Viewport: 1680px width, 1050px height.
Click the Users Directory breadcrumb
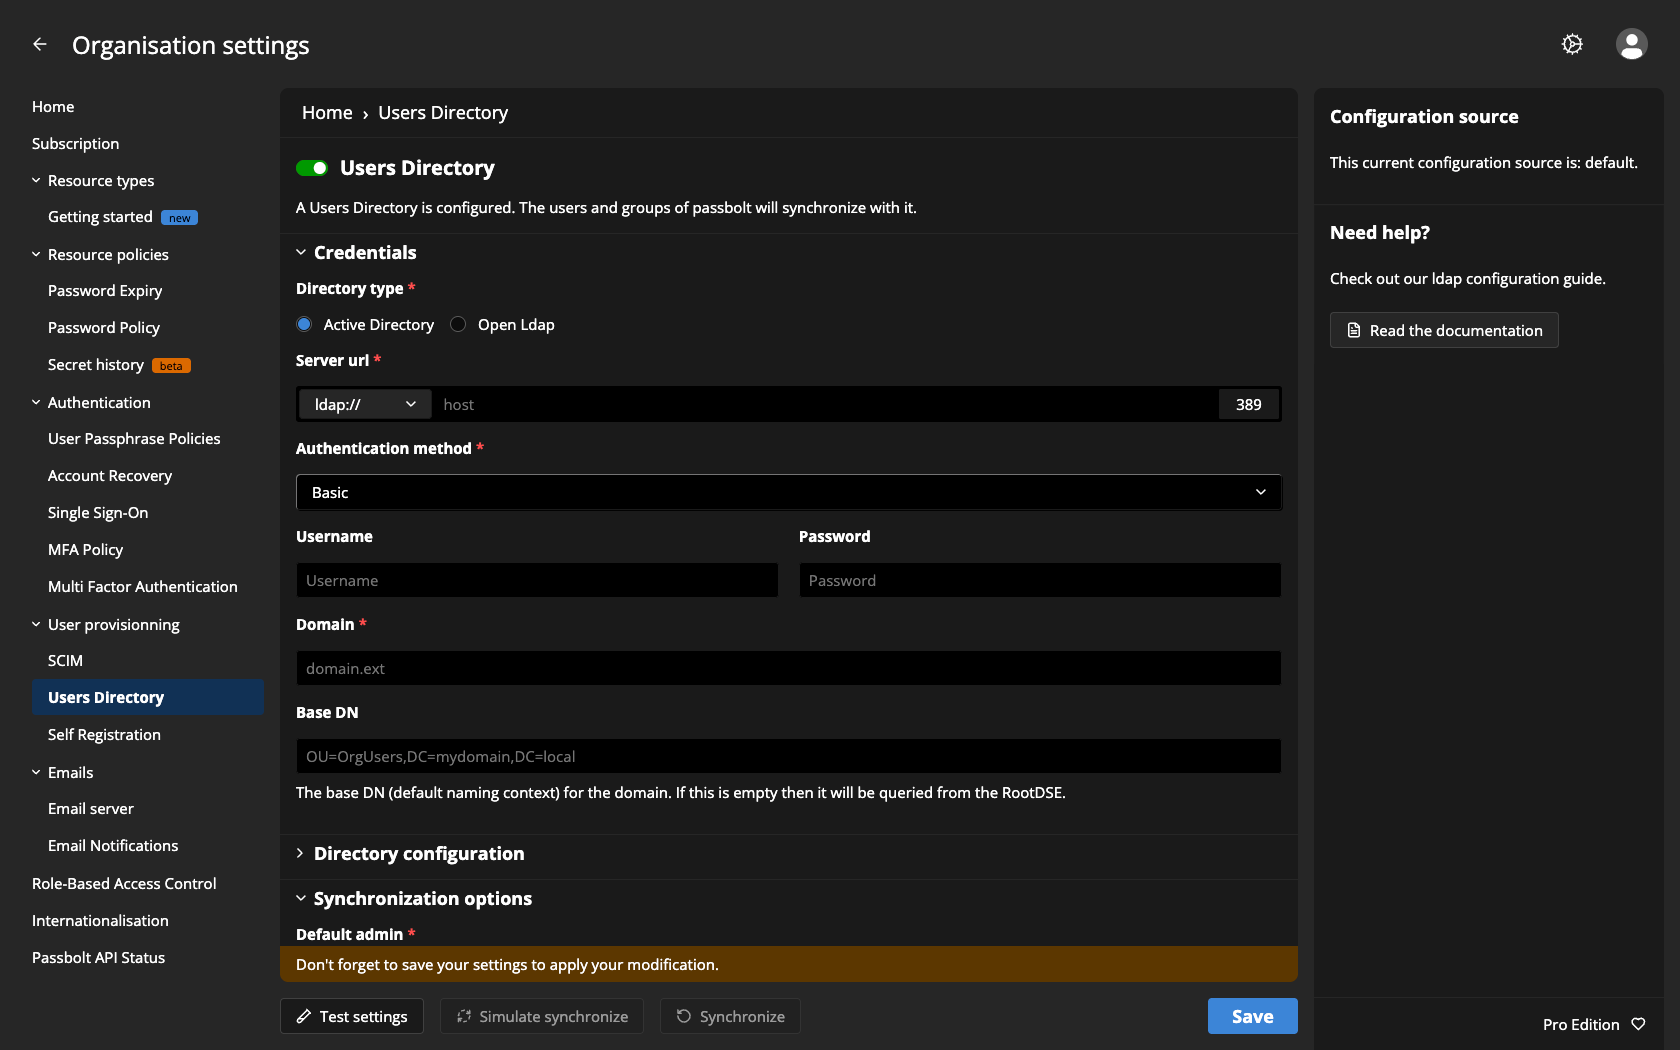tap(443, 113)
